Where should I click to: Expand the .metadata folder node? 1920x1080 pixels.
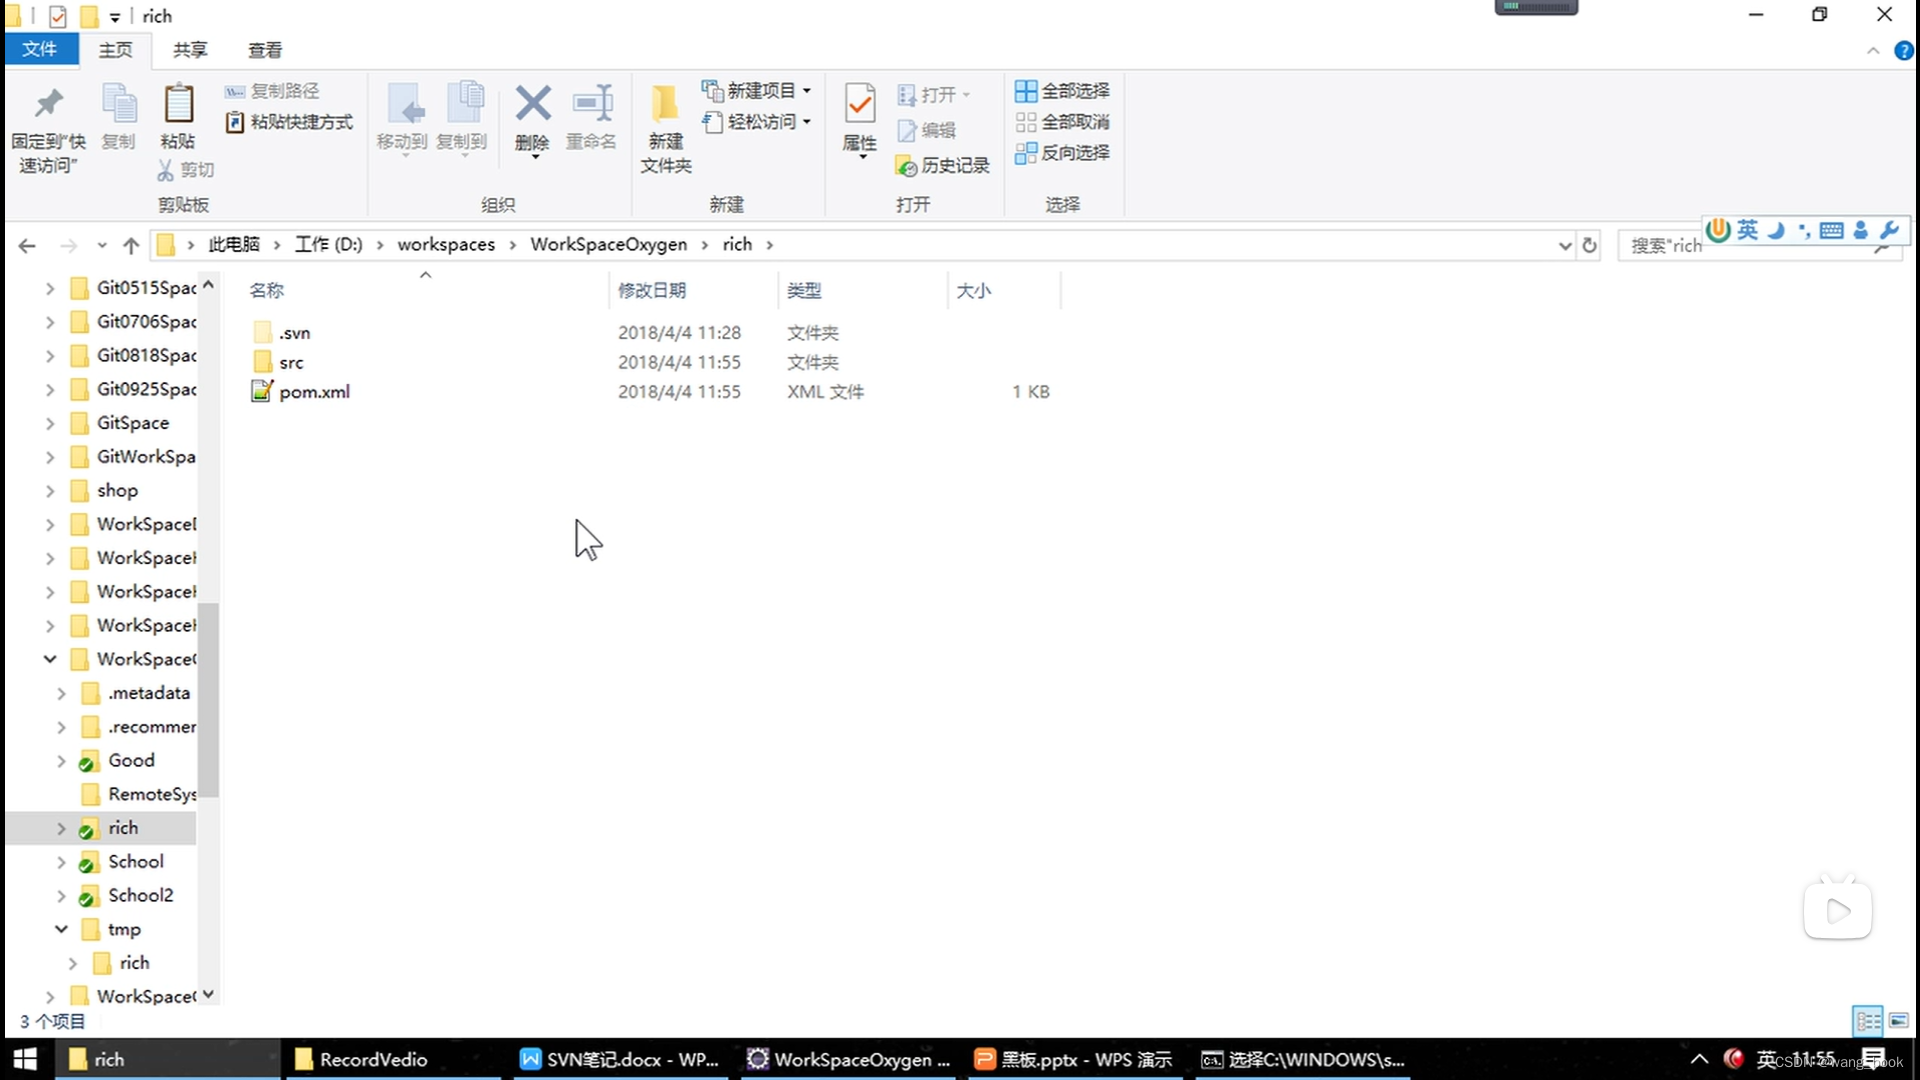(61, 693)
